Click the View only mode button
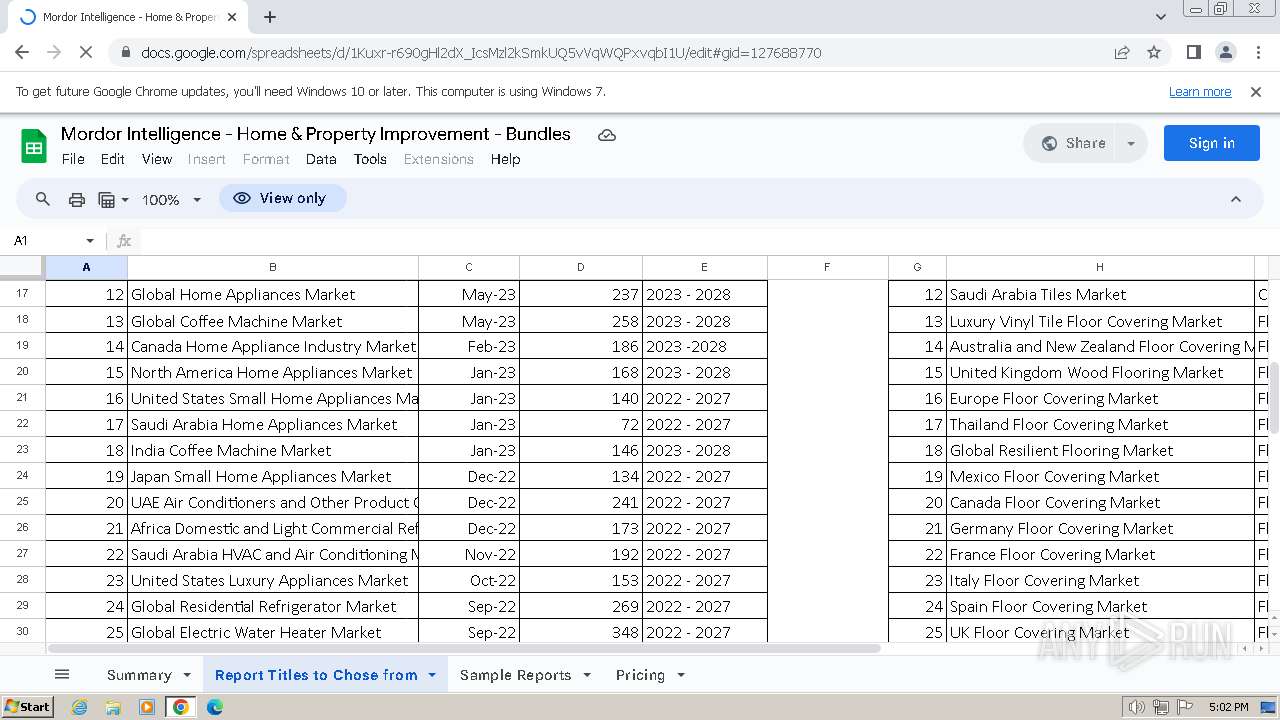Screen dimensions: 1280x720 283,198
